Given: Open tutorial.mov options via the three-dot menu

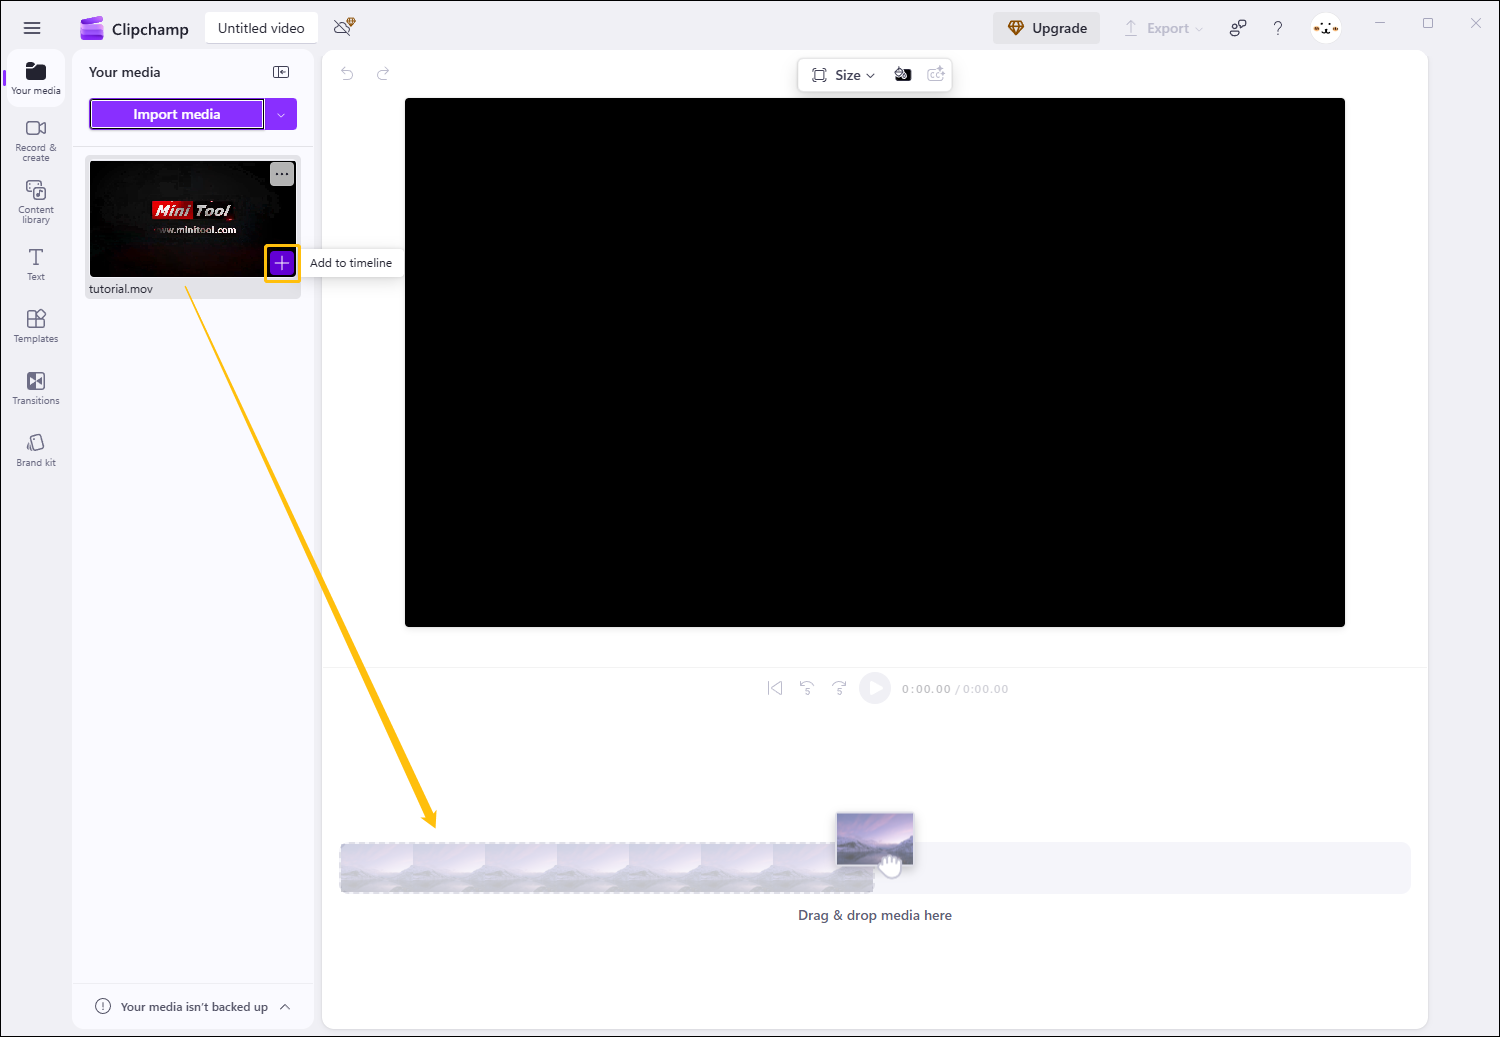Looking at the screenshot, I should [x=282, y=174].
